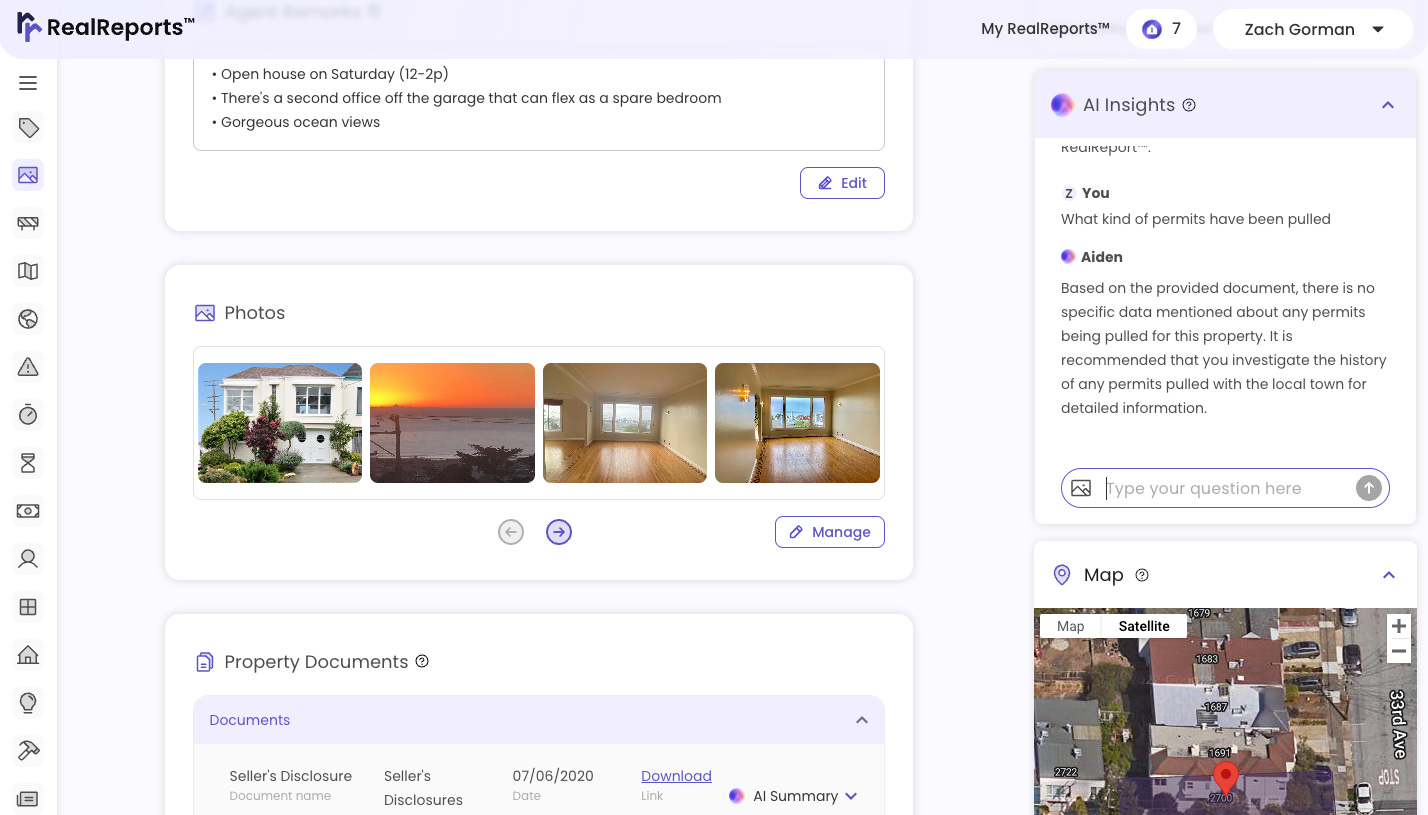The image size is (1428, 815).
Task: Download the Seller's Disclosure document
Action: tap(676, 776)
